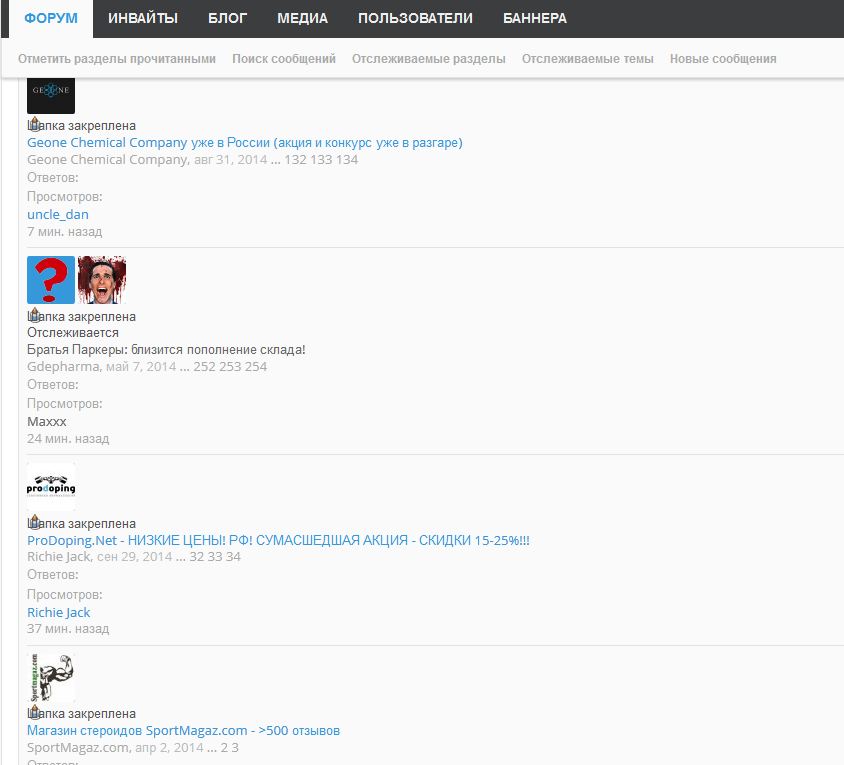Open the ПОЛЬЗОВАТЕЛИ tab
The height and width of the screenshot is (765, 844).
click(415, 18)
